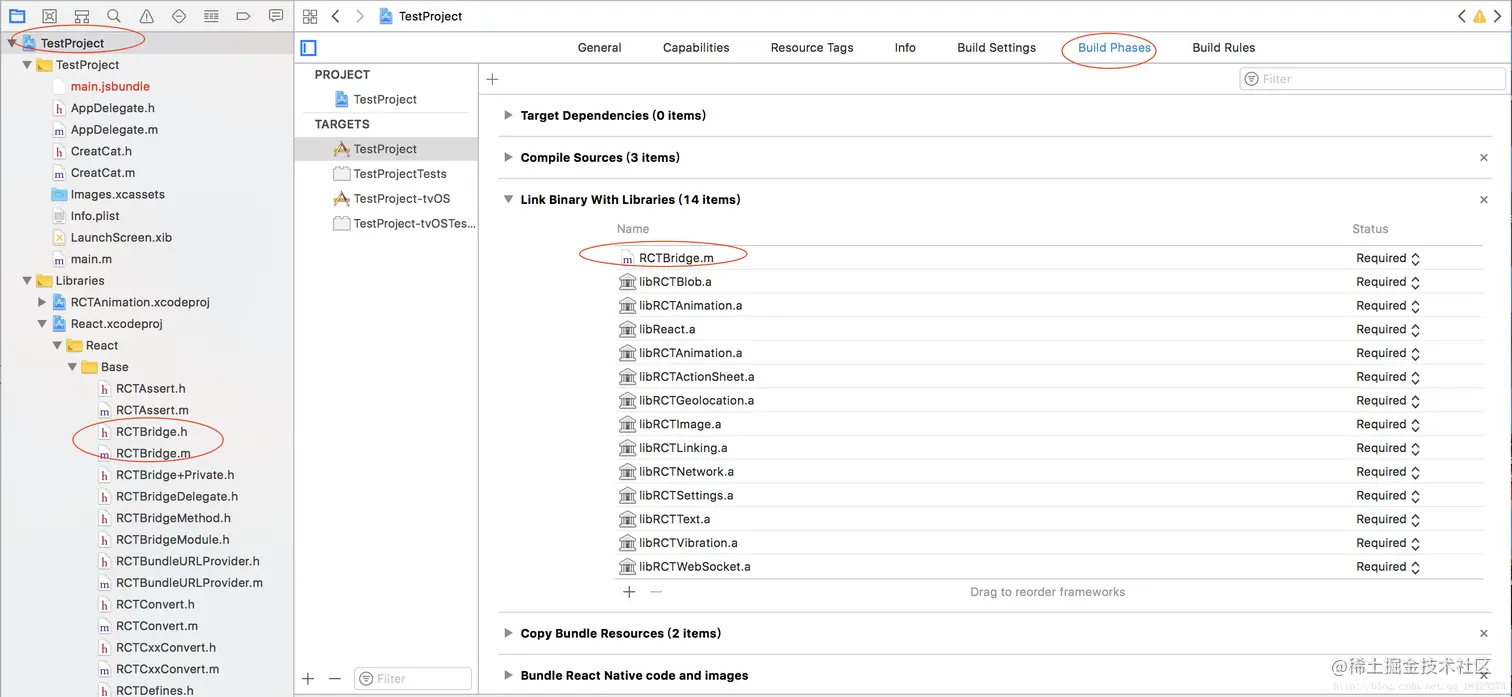Open the Resource Tags tab
This screenshot has width=1512, height=697.
812,48
